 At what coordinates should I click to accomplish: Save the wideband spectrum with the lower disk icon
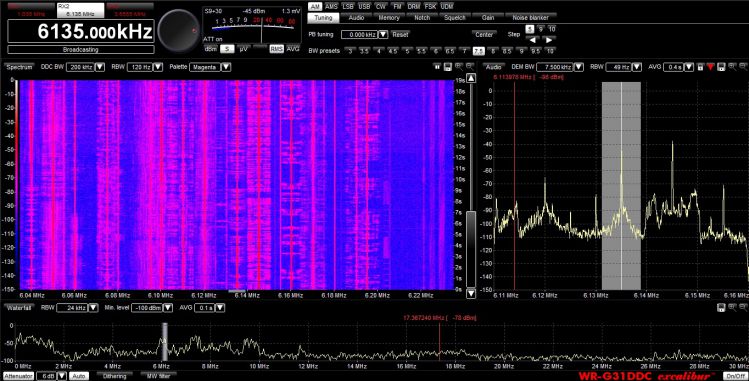(721, 308)
